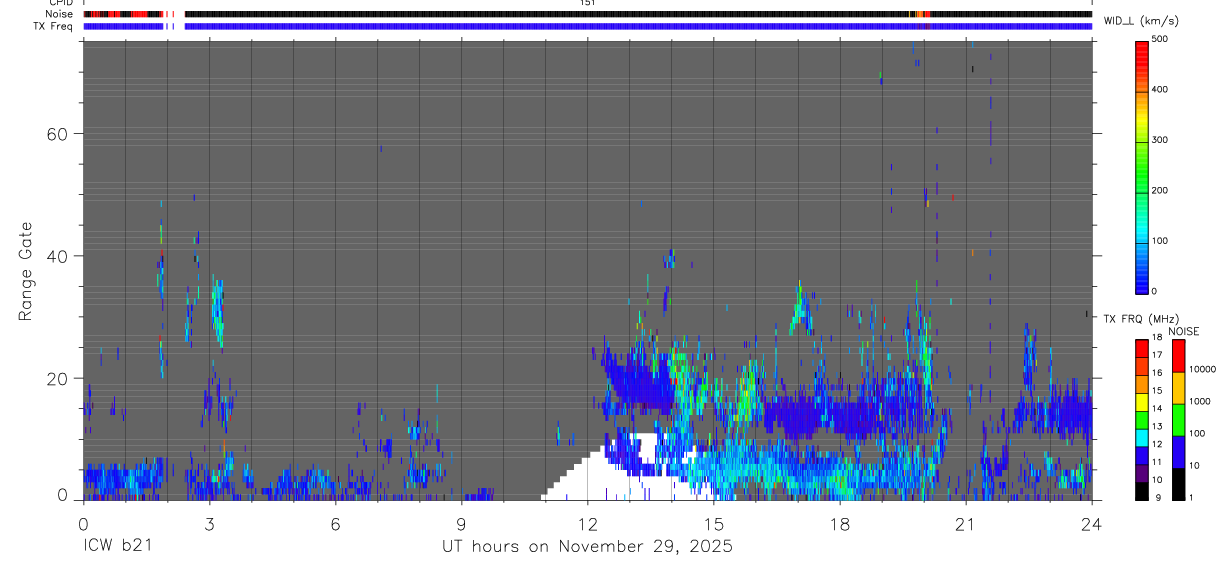Click the 18 tick on the UT hours axis
This screenshot has width=1228, height=567.
click(840, 523)
